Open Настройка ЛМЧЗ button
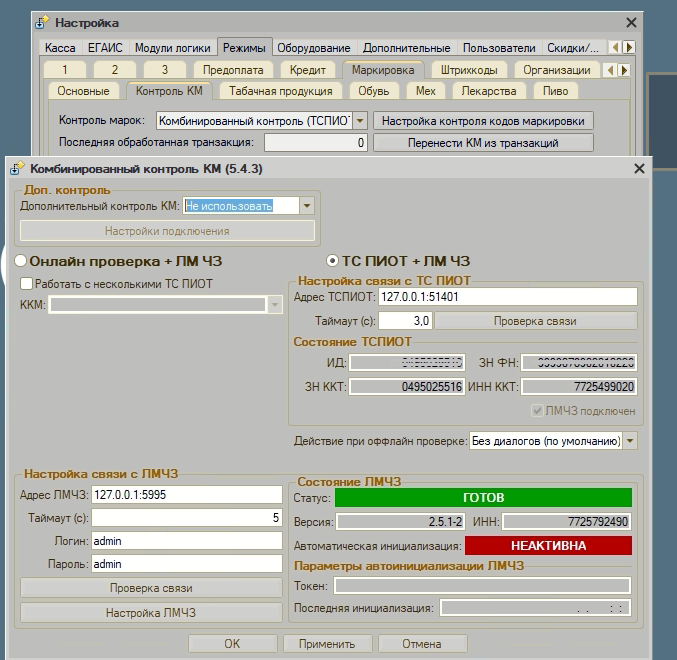The width and height of the screenshot is (677, 660). [151, 613]
